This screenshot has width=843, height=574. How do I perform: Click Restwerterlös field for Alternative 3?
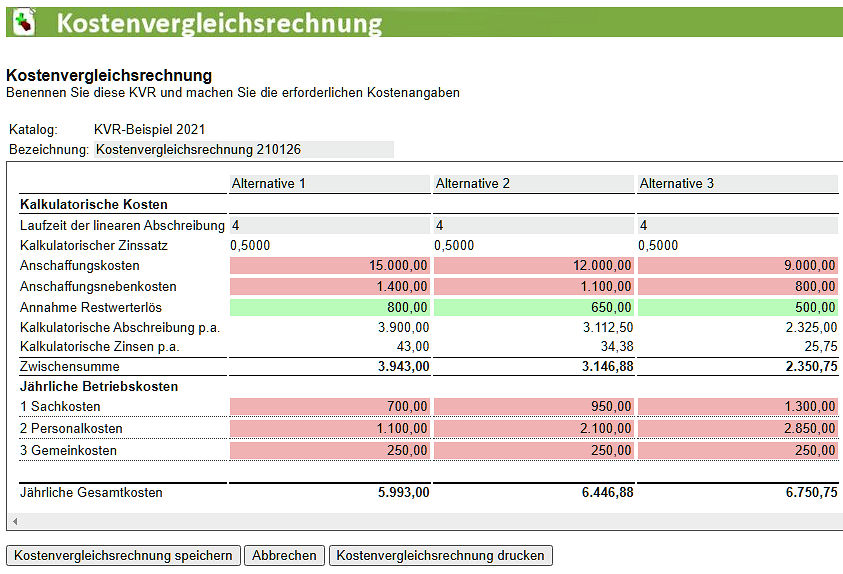738,308
